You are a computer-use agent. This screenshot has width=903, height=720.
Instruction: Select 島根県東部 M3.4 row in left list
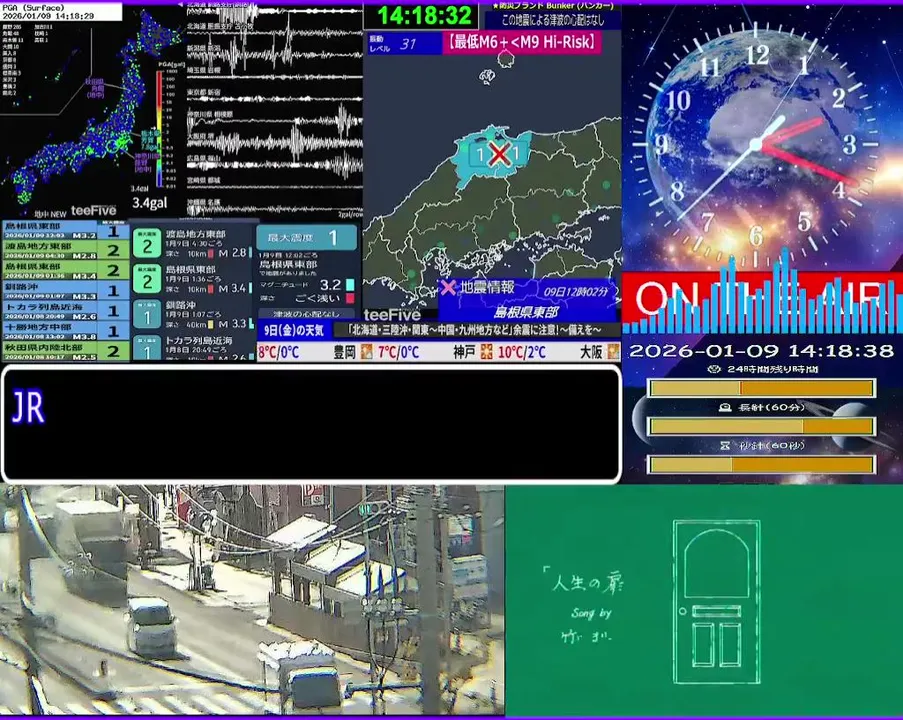[64, 271]
